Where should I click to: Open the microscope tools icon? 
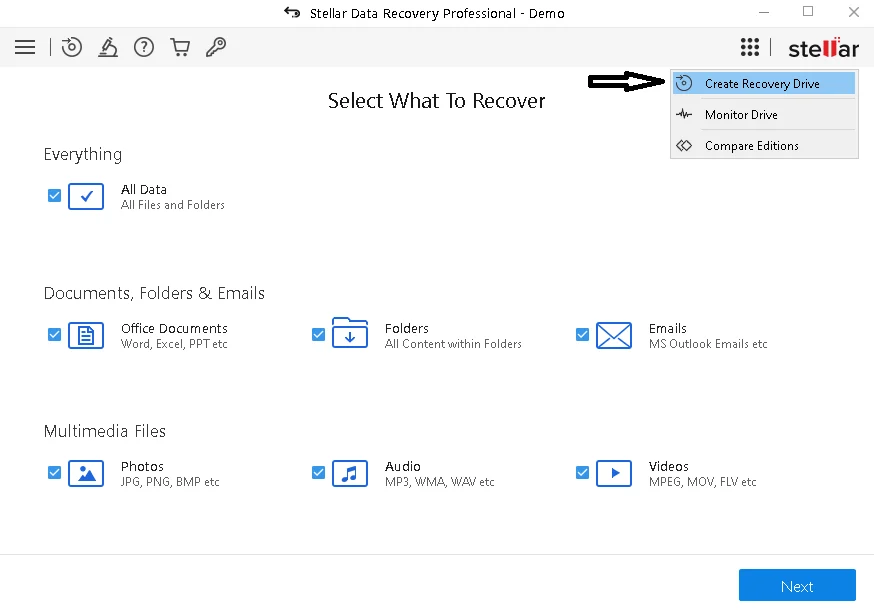point(108,47)
